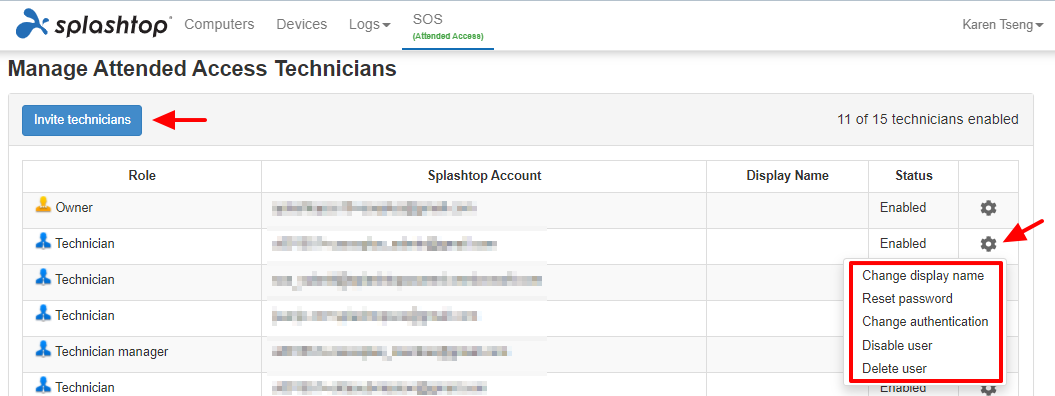The height and width of the screenshot is (396, 1055).
Task: Click the Owner role icon
Action: click(x=43, y=206)
